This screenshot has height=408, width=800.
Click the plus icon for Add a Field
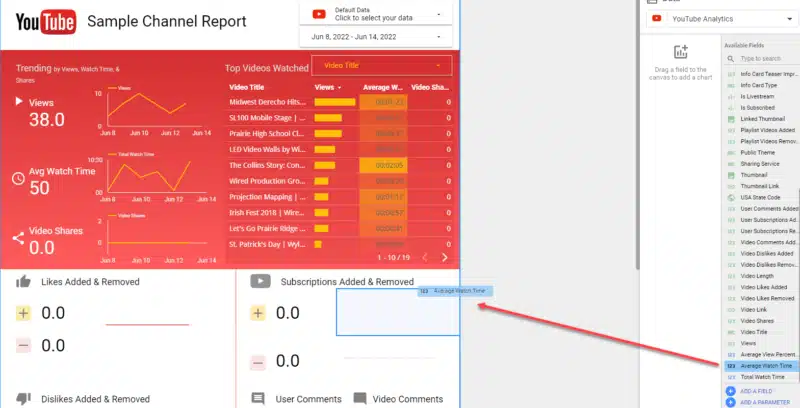click(x=731, y=391)
